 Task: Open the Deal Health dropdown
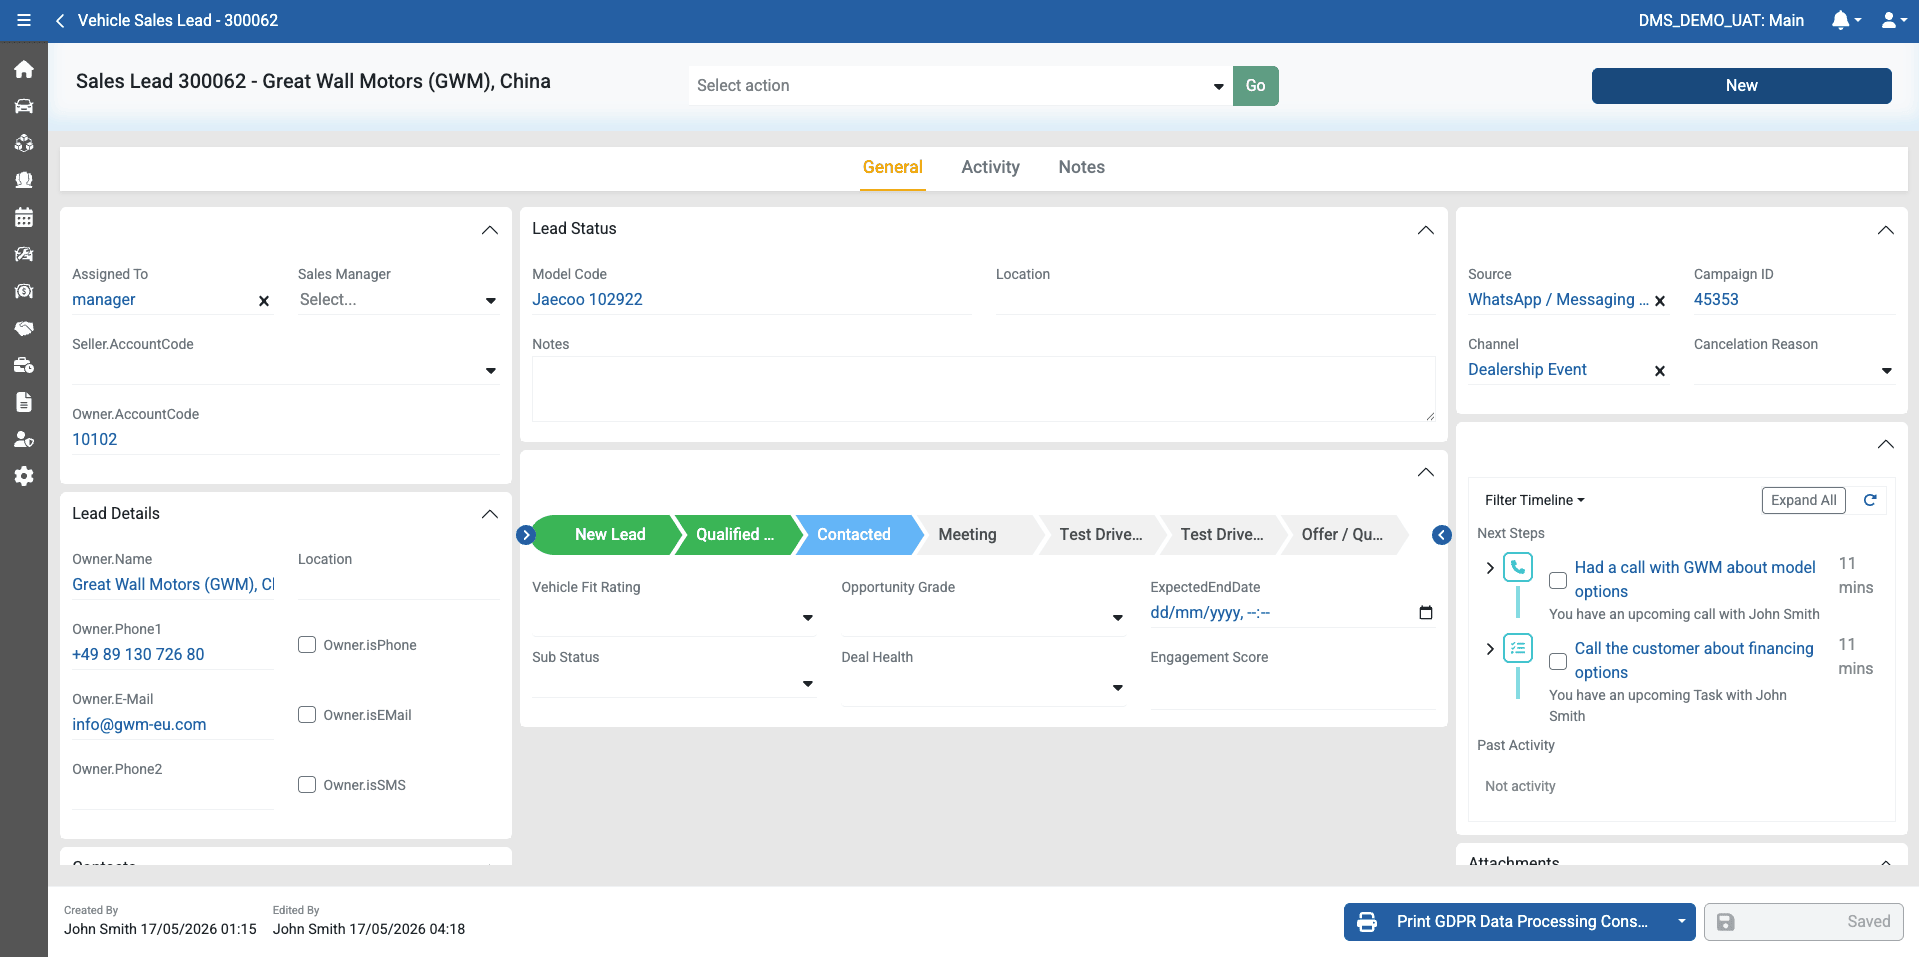[983, 687]
